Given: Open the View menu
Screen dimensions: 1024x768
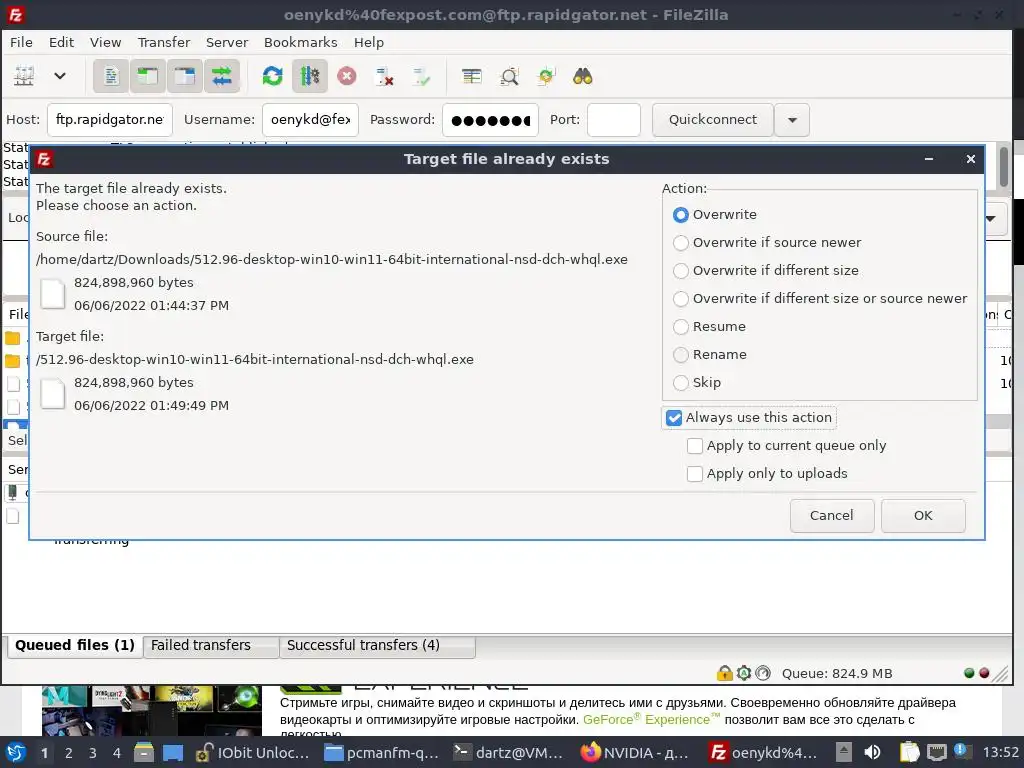Looking at the screenshot, I should (x=105, y=42).
